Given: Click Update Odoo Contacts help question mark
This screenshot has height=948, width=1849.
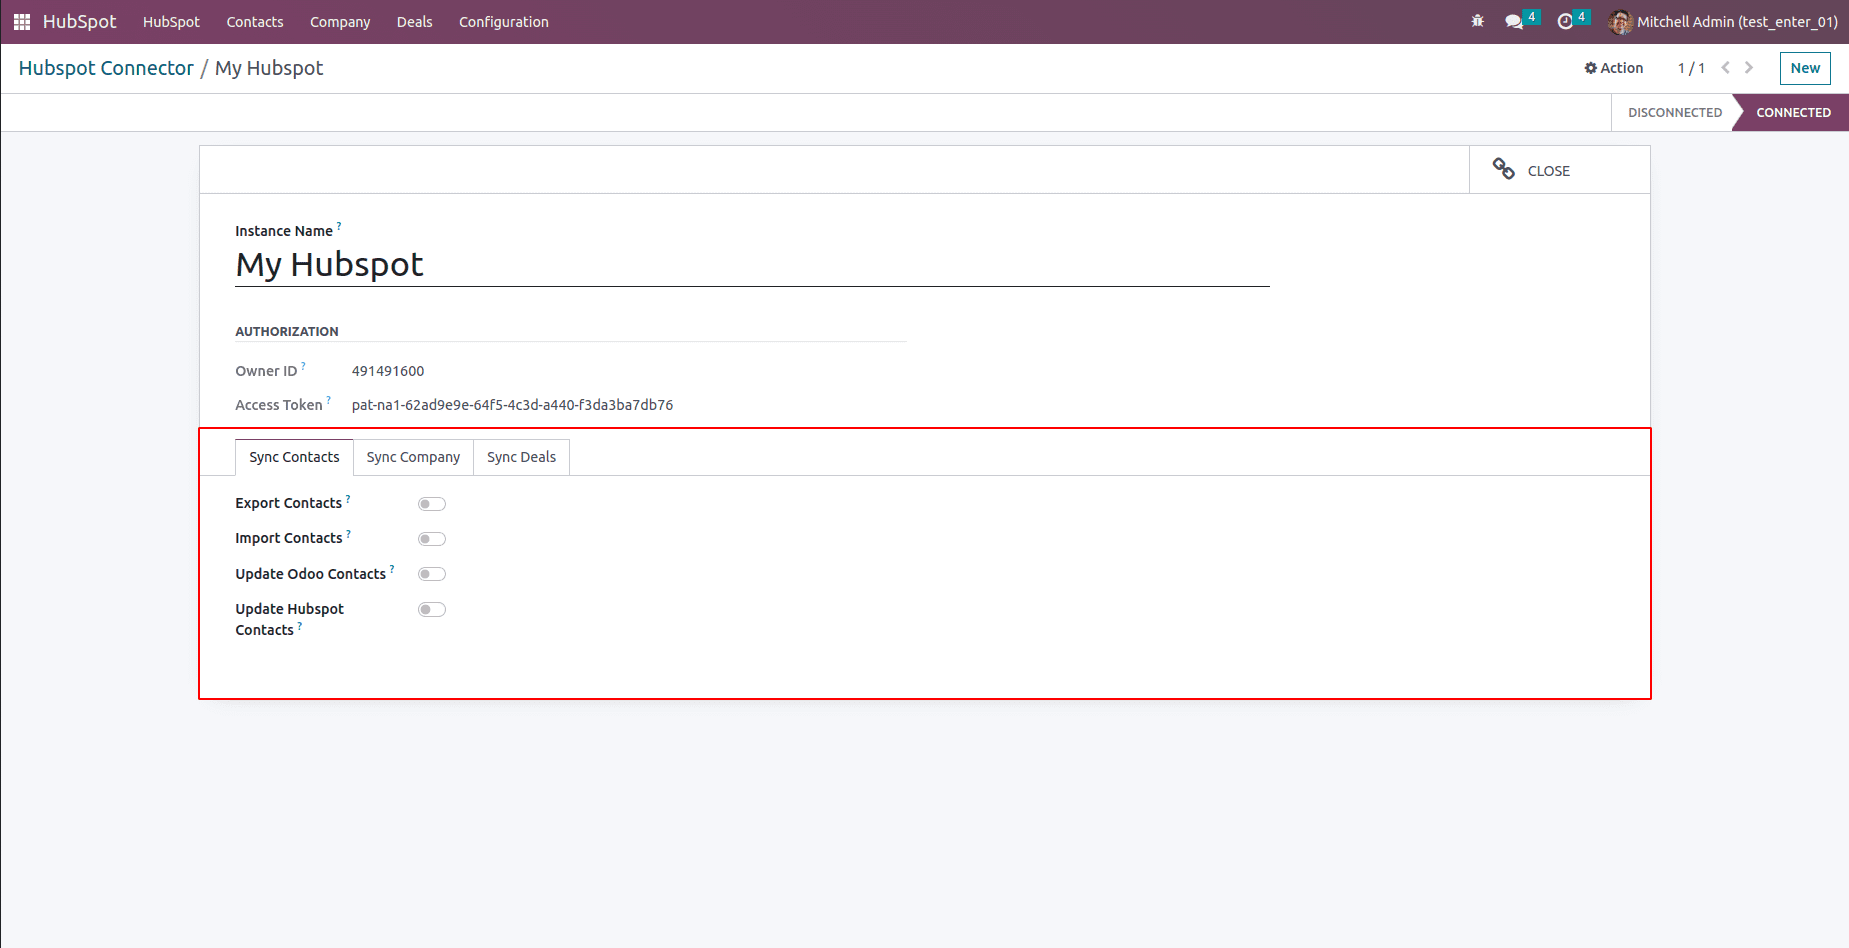Looking at the screenshot, I should 392,569.
